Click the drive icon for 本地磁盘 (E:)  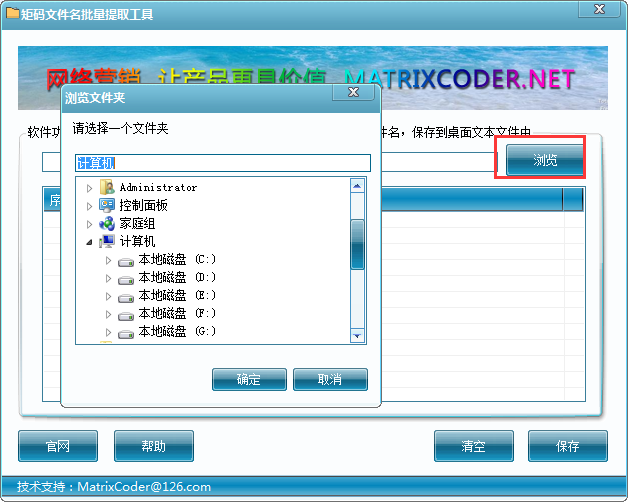pyautogui.click(x=126, y=298)
